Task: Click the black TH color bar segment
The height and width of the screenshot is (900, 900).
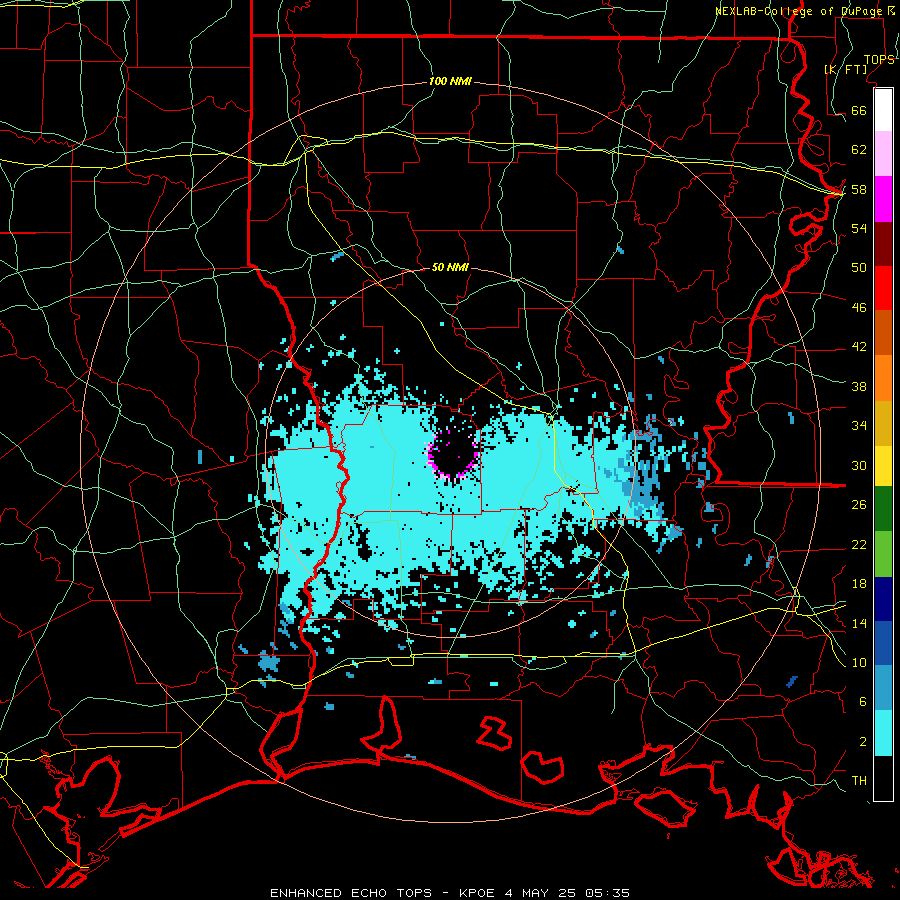Action: [x=883, y=778]
